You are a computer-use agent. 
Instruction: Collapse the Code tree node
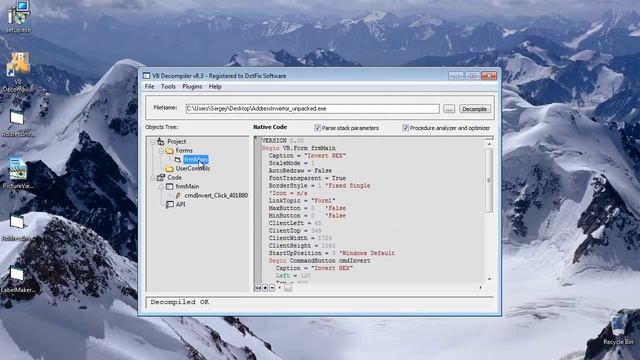point(152,178)
